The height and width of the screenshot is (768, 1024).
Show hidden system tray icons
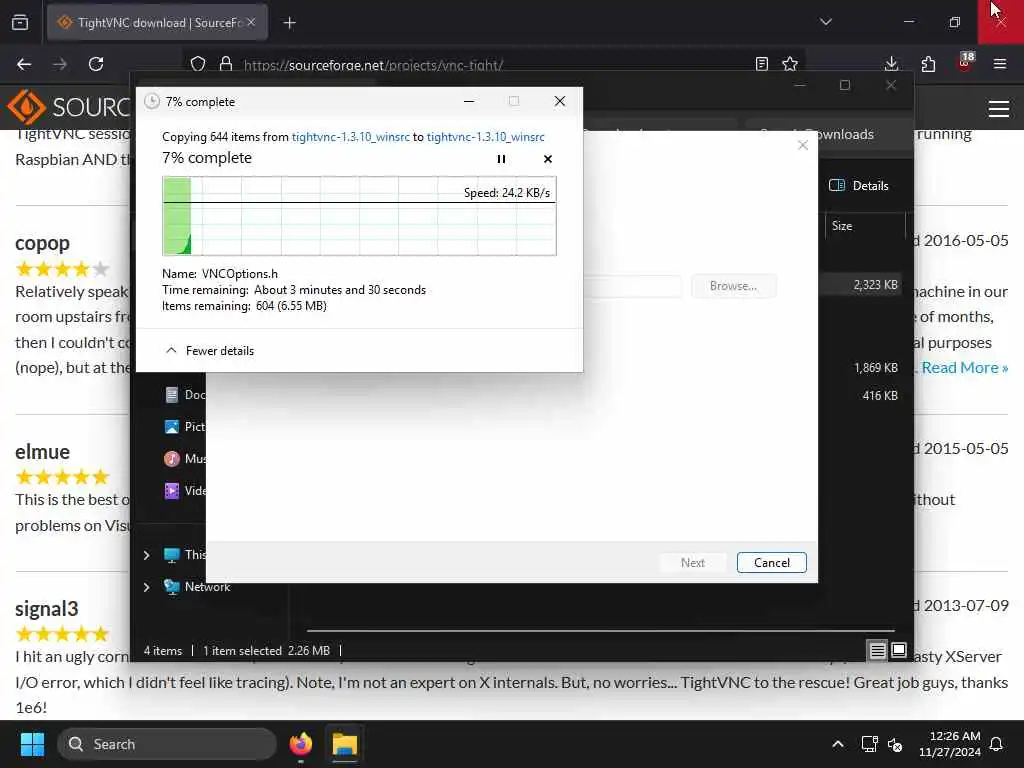[837, 744]
